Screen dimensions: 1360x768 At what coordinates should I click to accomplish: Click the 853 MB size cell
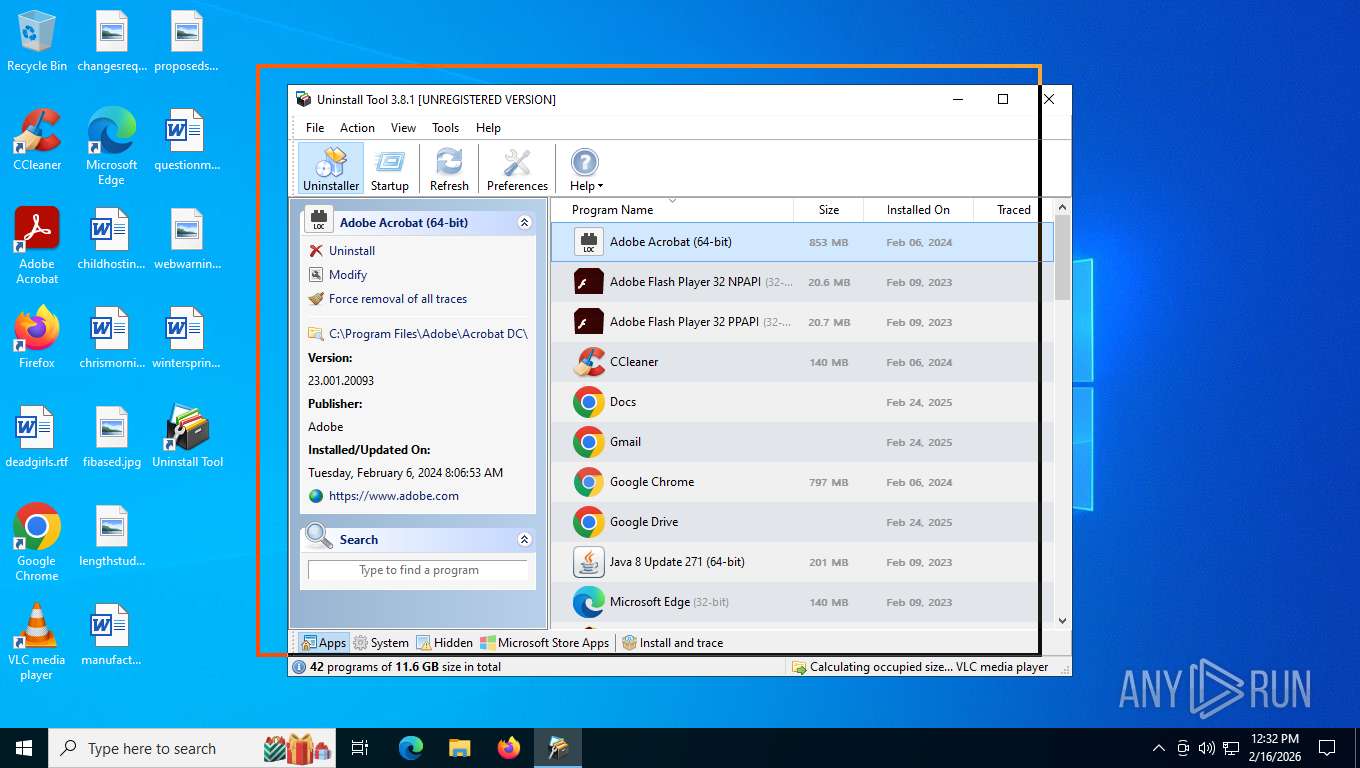[x=828, y=243]
